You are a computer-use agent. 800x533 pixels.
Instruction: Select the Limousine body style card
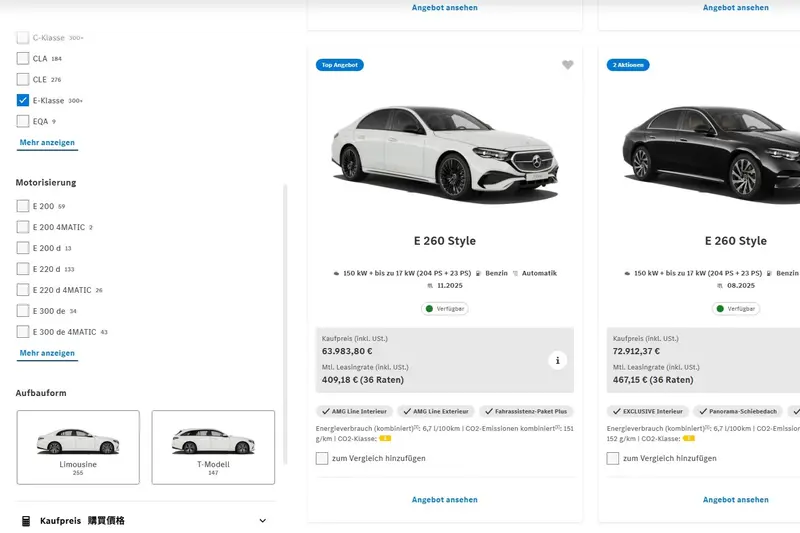(79, 447)
